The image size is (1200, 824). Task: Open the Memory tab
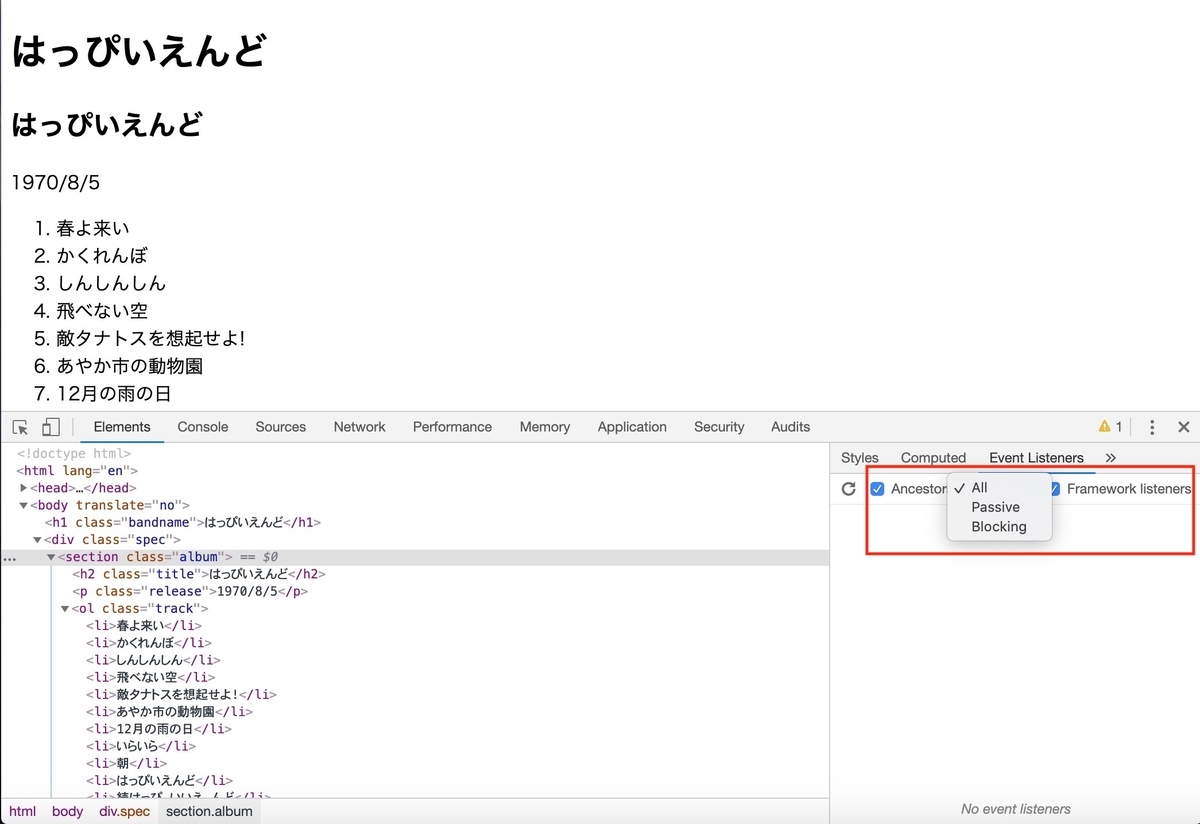tap(545, 427)
